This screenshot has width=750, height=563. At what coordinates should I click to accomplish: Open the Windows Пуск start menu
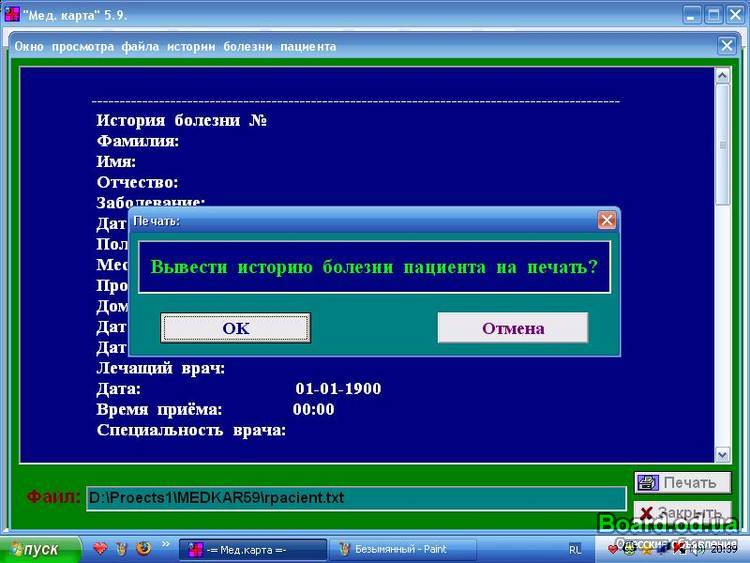(x=35, y=549)
